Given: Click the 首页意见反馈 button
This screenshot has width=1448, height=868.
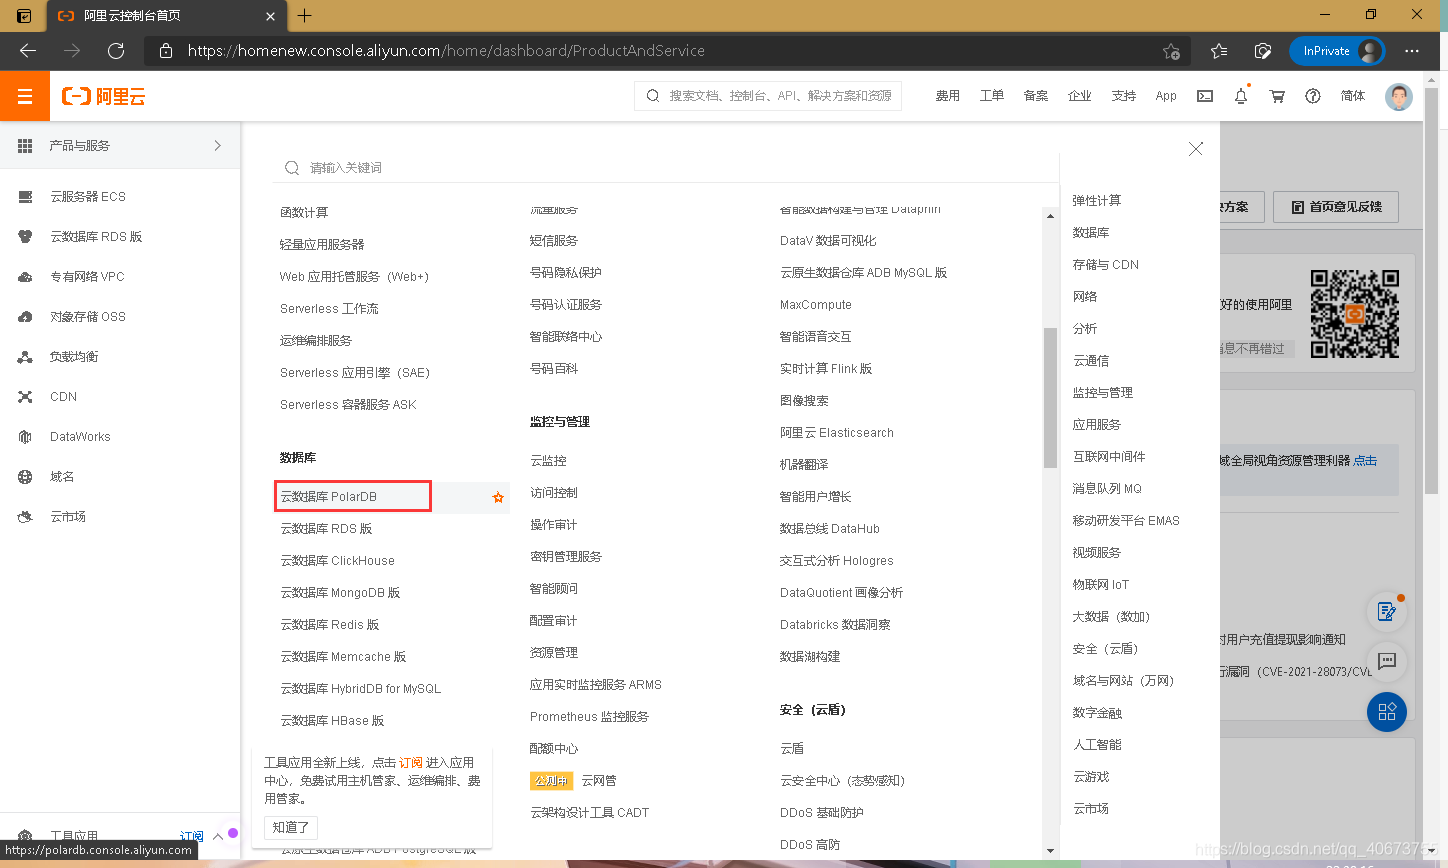Looking at the screenshot, I should (1336, 207).
